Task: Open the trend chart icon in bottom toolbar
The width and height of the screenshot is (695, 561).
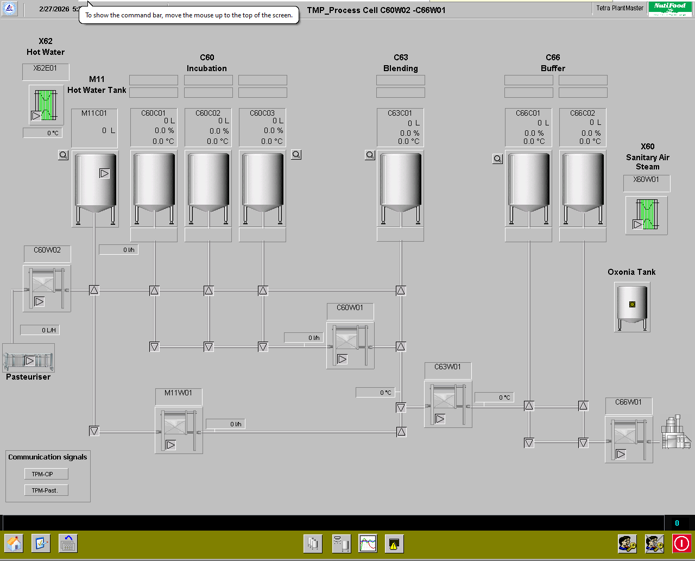Action: [368, 543]
